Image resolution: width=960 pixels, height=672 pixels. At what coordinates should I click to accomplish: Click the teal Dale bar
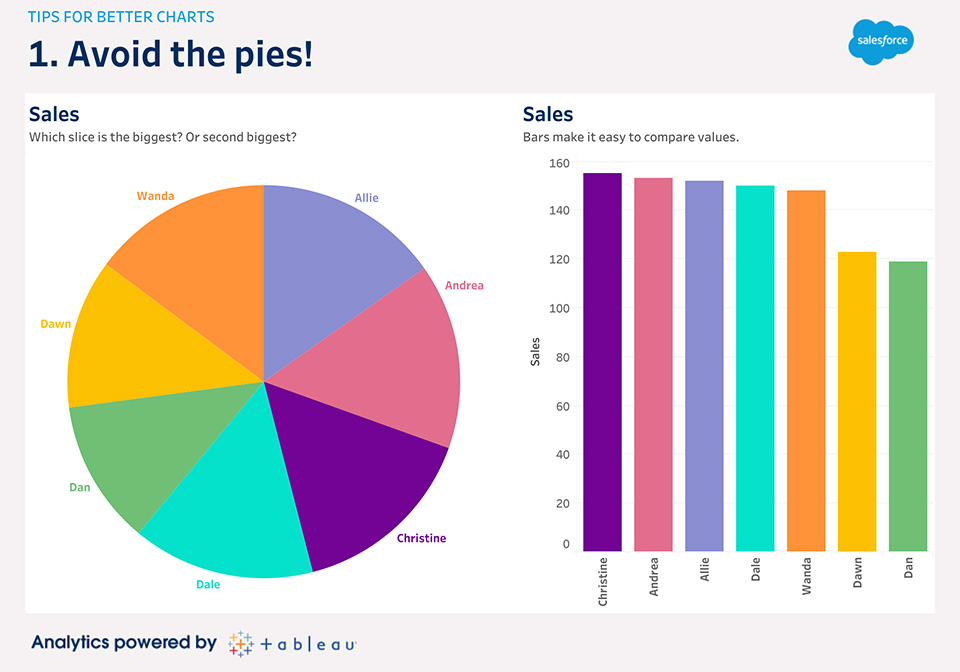click(x=755, y=368)
